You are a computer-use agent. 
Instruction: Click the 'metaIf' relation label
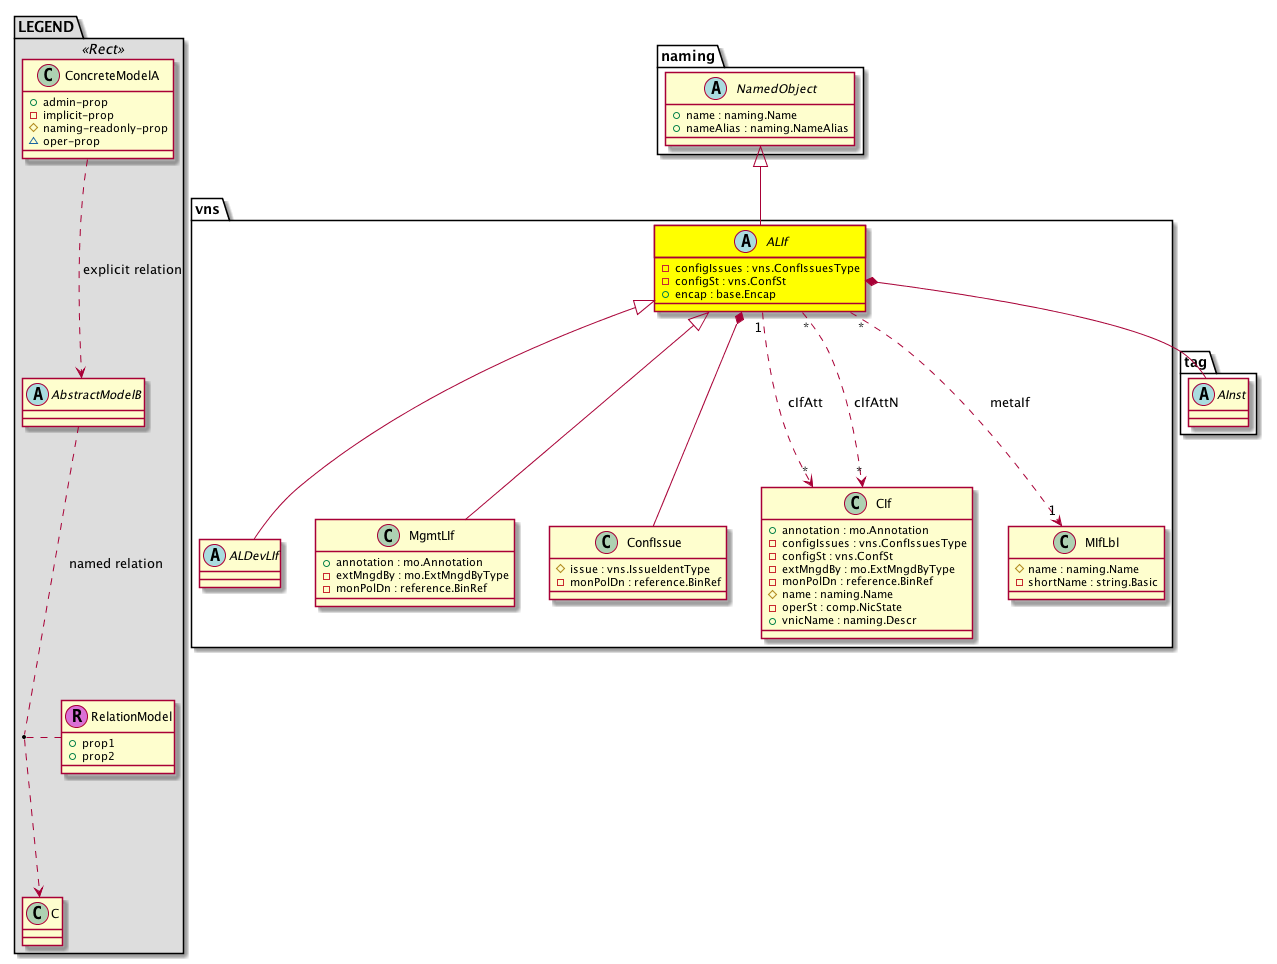click(1009, 402)
